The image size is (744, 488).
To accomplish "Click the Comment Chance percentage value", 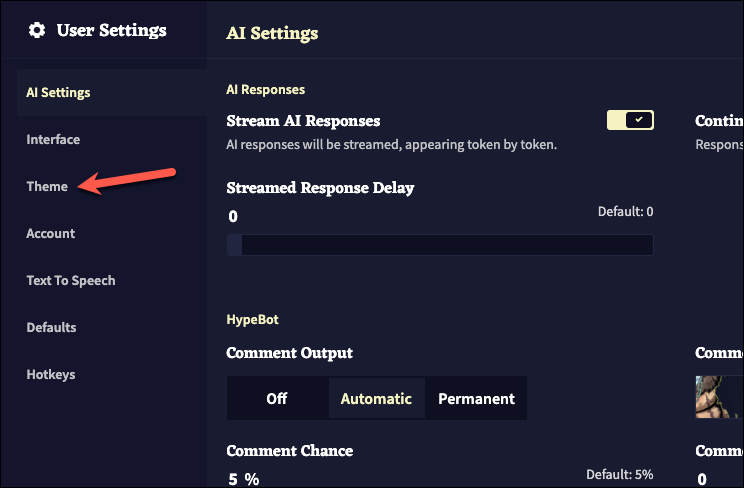I will (243, 479).
